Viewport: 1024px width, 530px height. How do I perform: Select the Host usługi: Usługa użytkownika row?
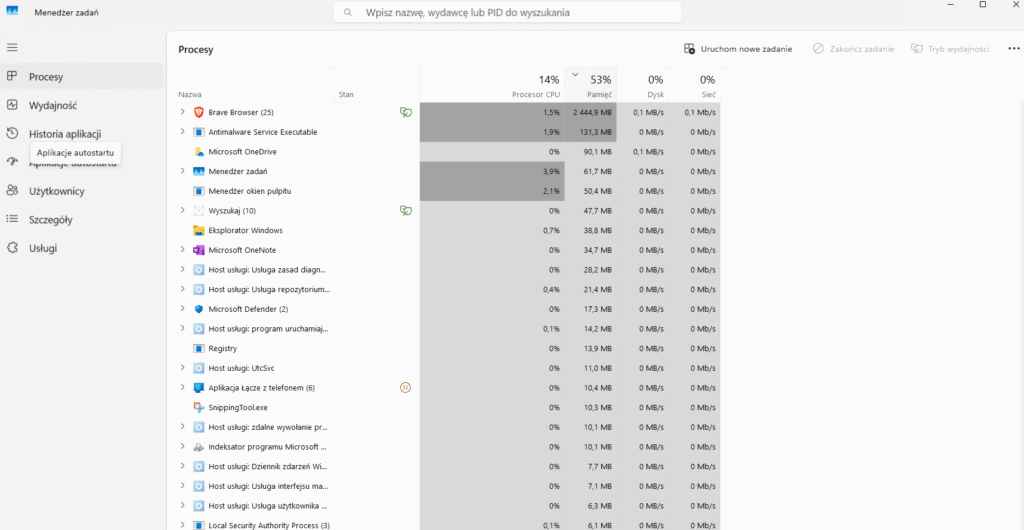point(444,506)
